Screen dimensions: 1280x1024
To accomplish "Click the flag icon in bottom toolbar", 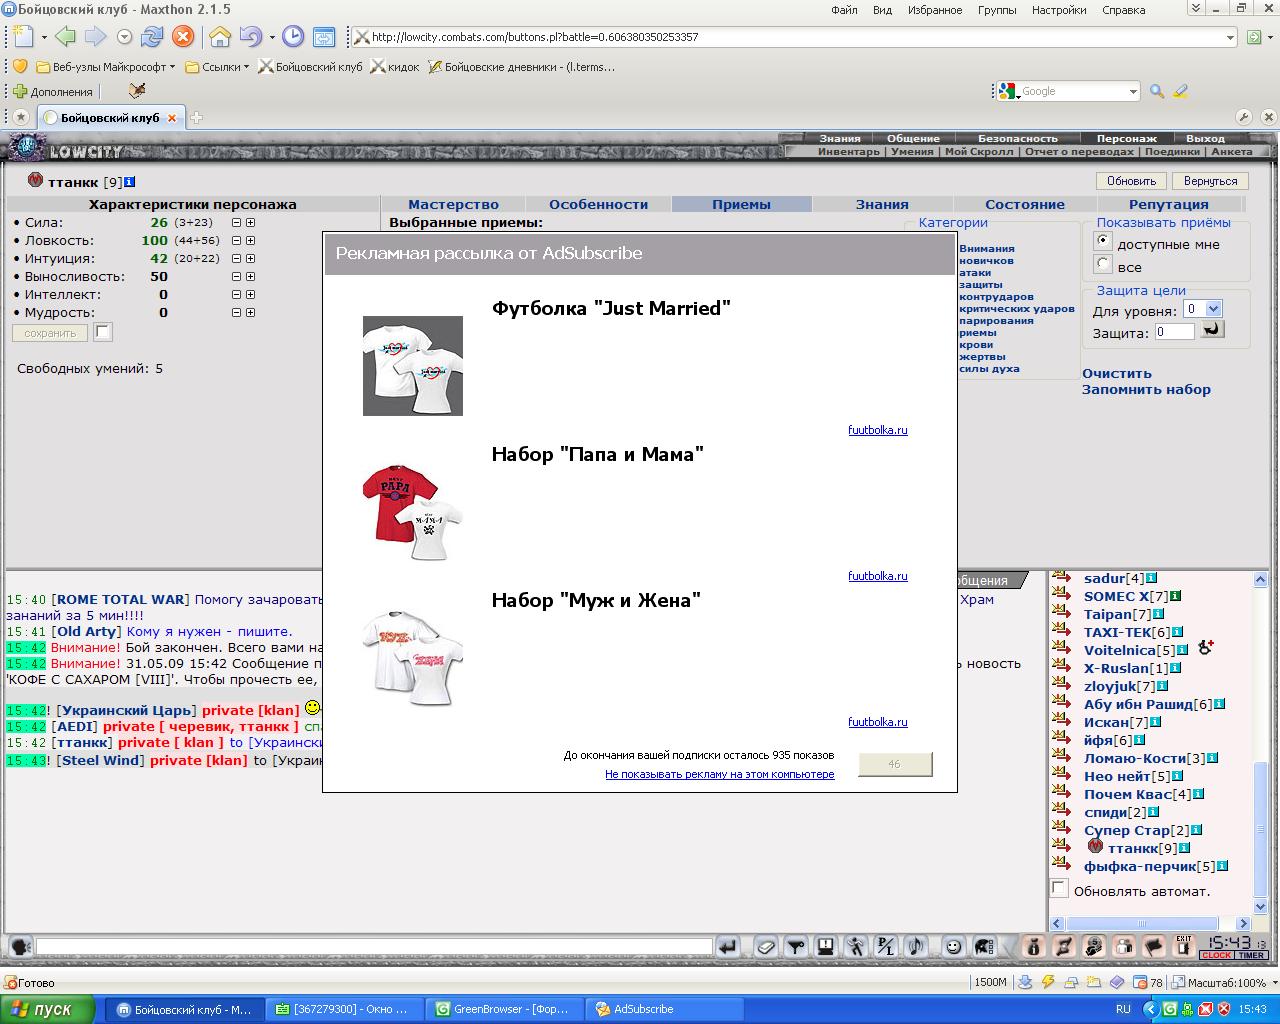I will (x=1153, y=946).
